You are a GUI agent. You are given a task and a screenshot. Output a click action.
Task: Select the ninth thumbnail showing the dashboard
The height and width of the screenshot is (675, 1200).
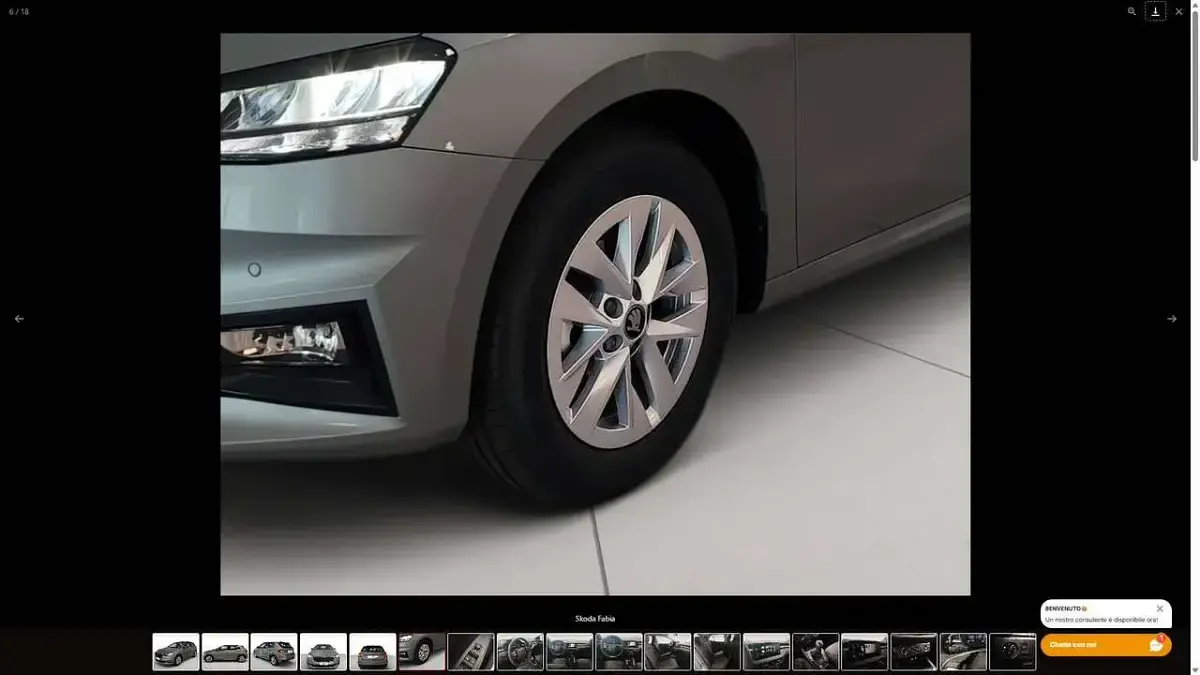click(569, 652)
